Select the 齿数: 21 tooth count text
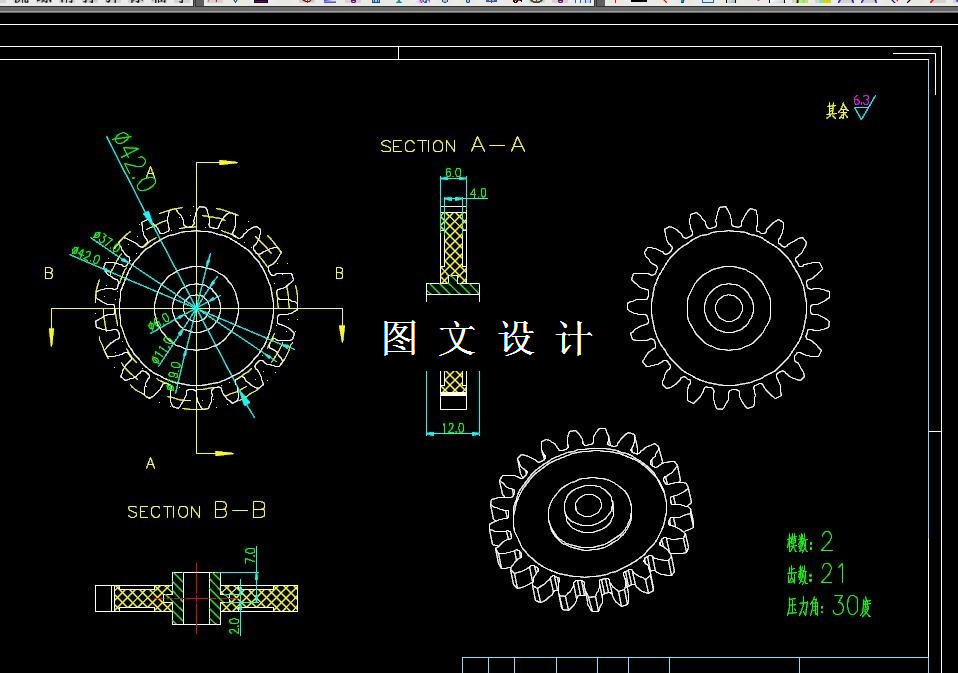This screenshot has width=958, height=673. click(816, 574)
